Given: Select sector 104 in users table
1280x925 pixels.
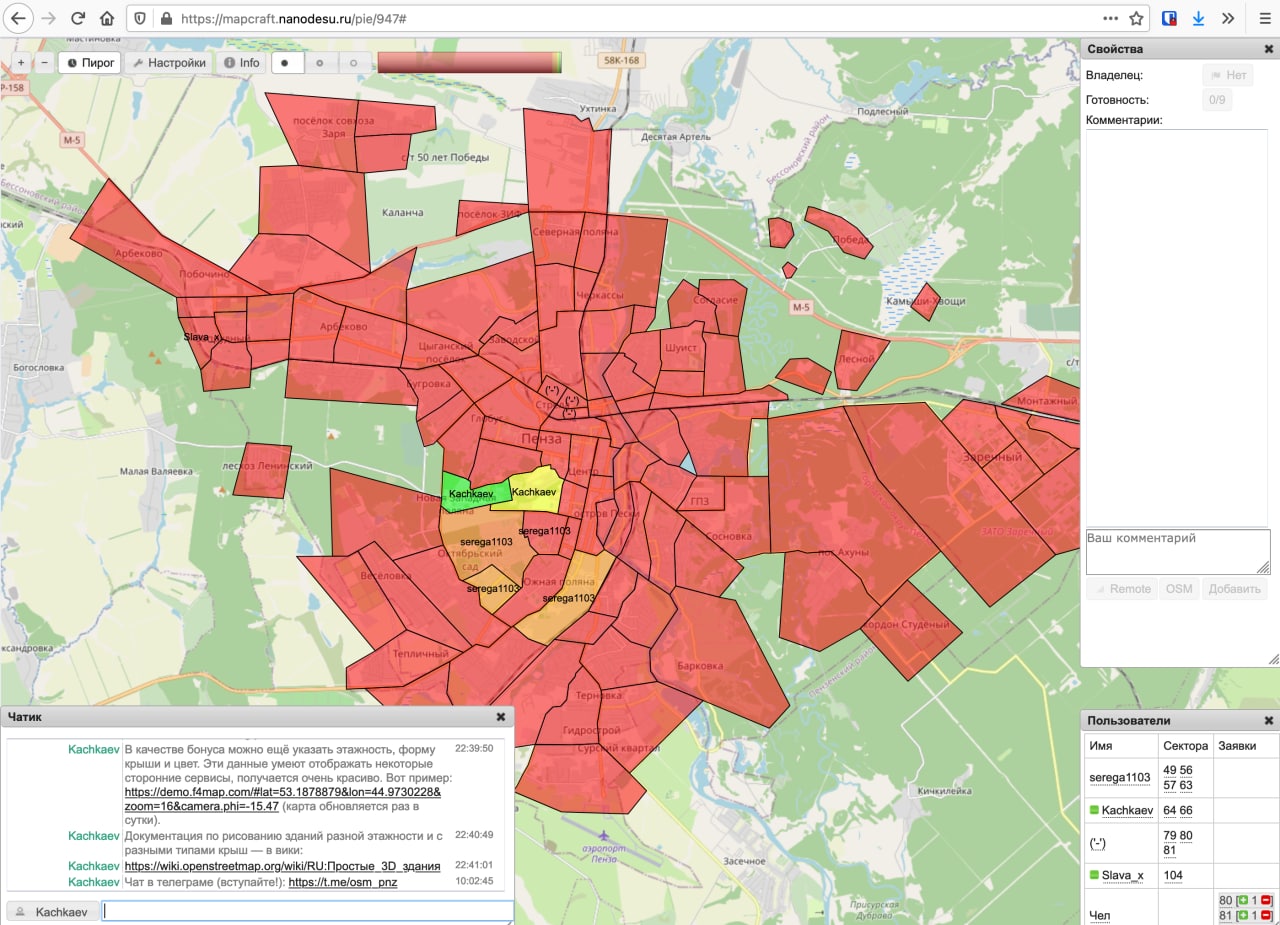Looking at the screenshot, I should tap(1173, 875).
